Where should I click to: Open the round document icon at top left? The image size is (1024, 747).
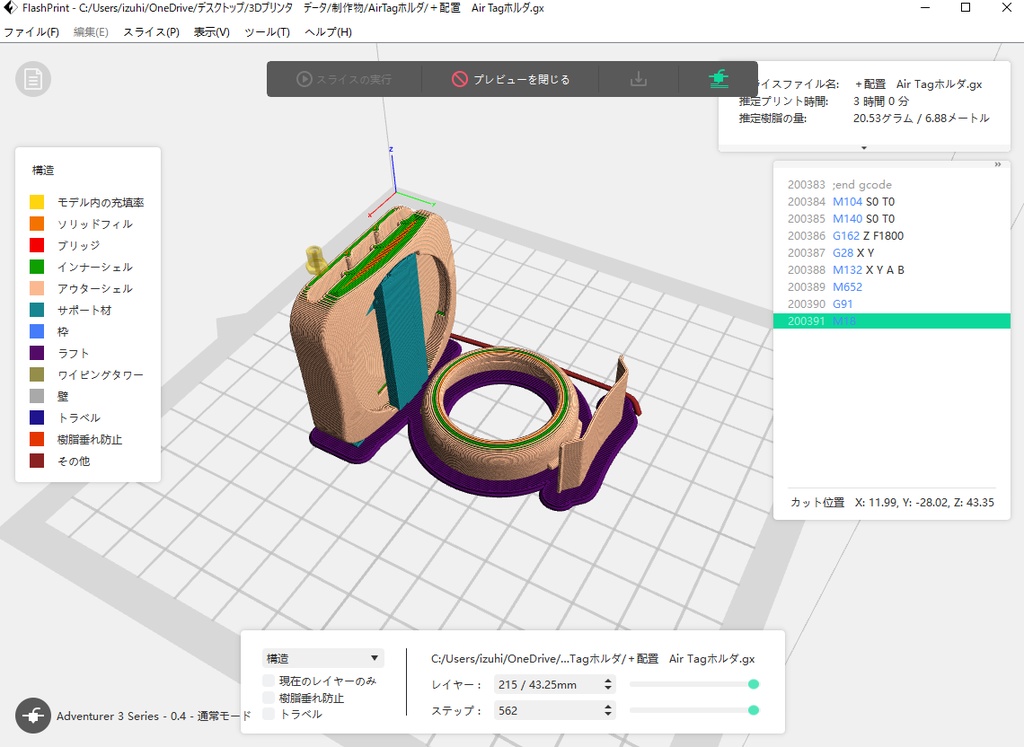(33, 79)
